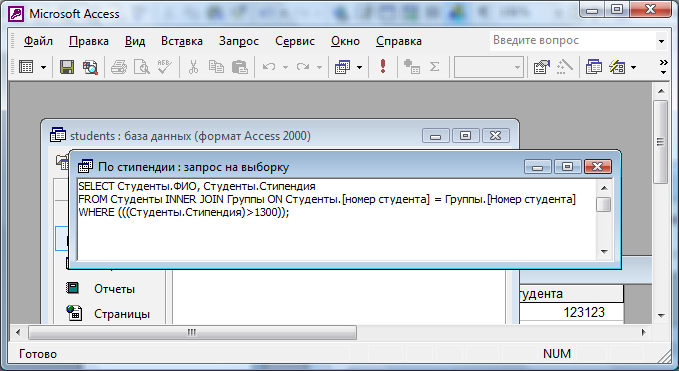Image resolution: width=679 pixels, height=371 pixels.
Task: Open the Правка menu
Action: click(89, 41)
